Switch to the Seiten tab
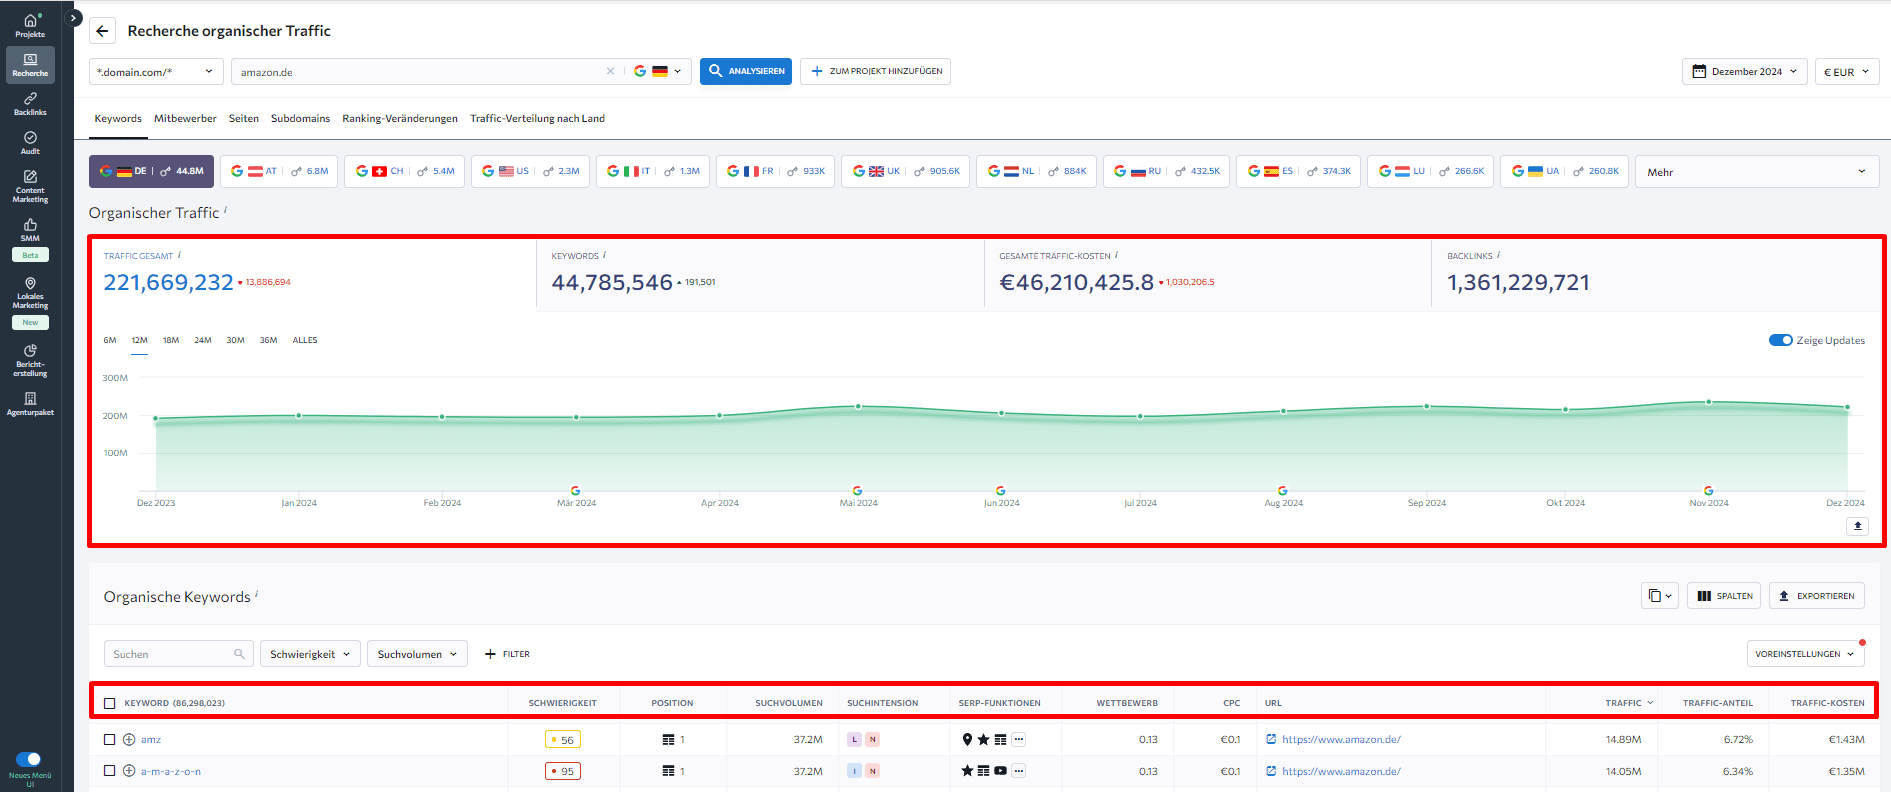Screen dimensions: 1891x792 pyautogui.click(x=244, y=118)
